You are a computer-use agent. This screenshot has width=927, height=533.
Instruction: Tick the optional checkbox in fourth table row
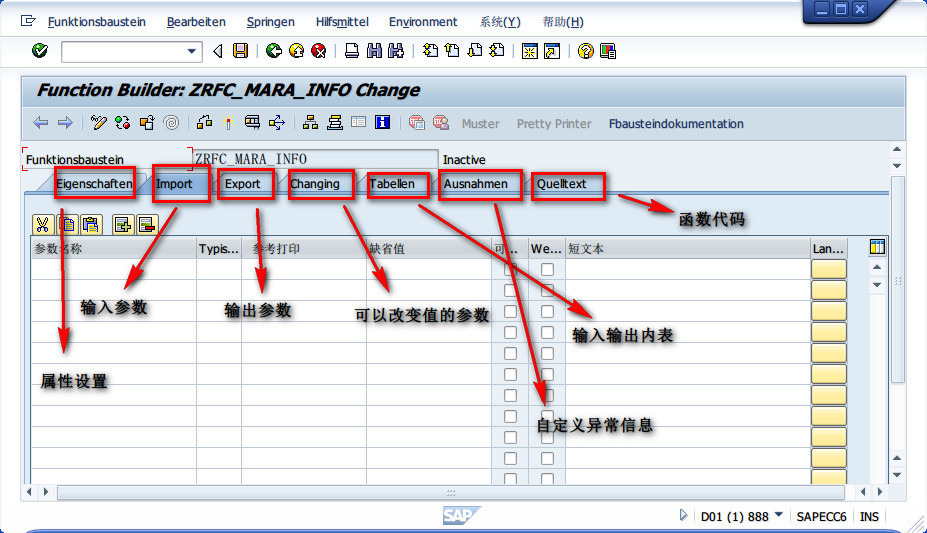(510, 333)
